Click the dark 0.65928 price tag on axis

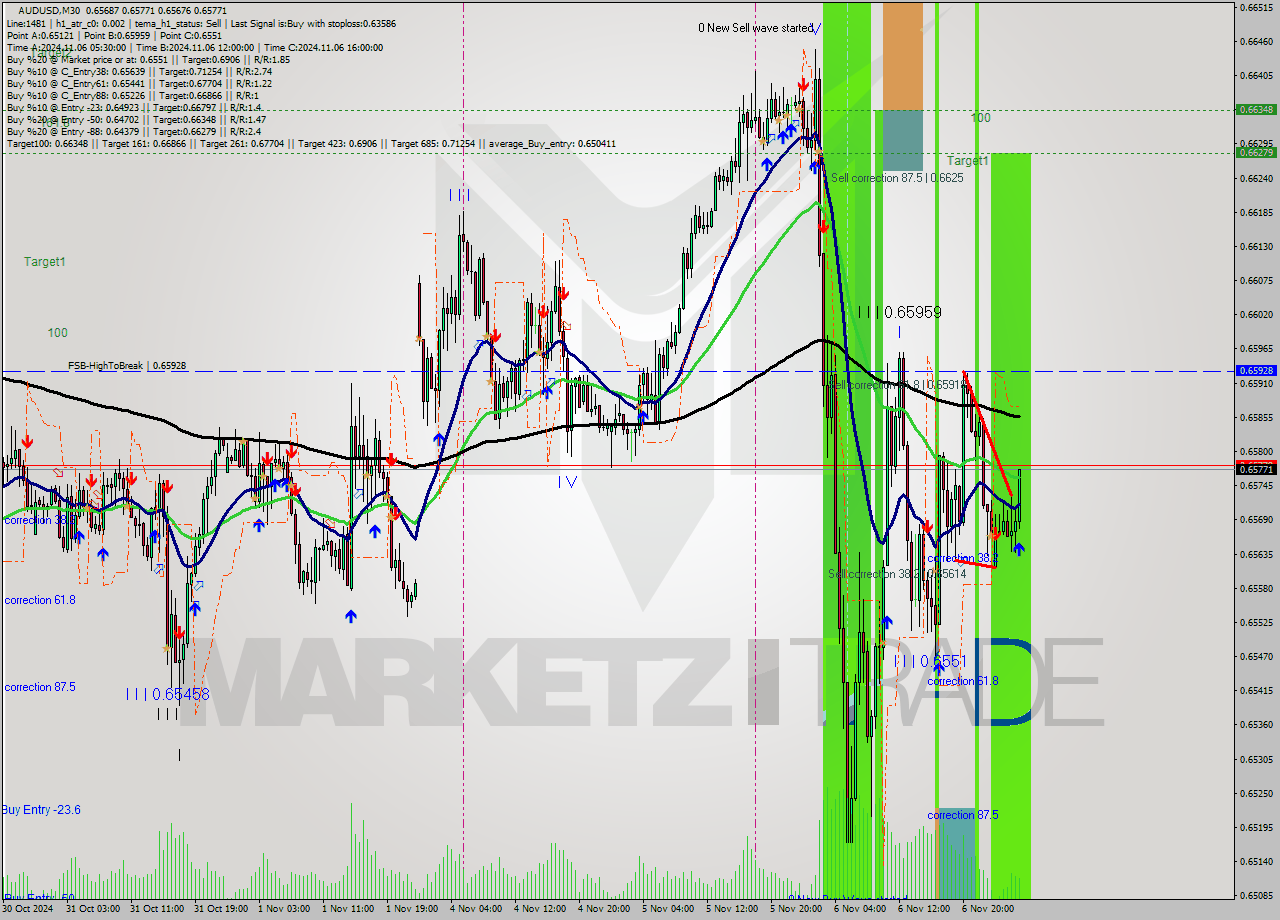(x=1256, y=370)
